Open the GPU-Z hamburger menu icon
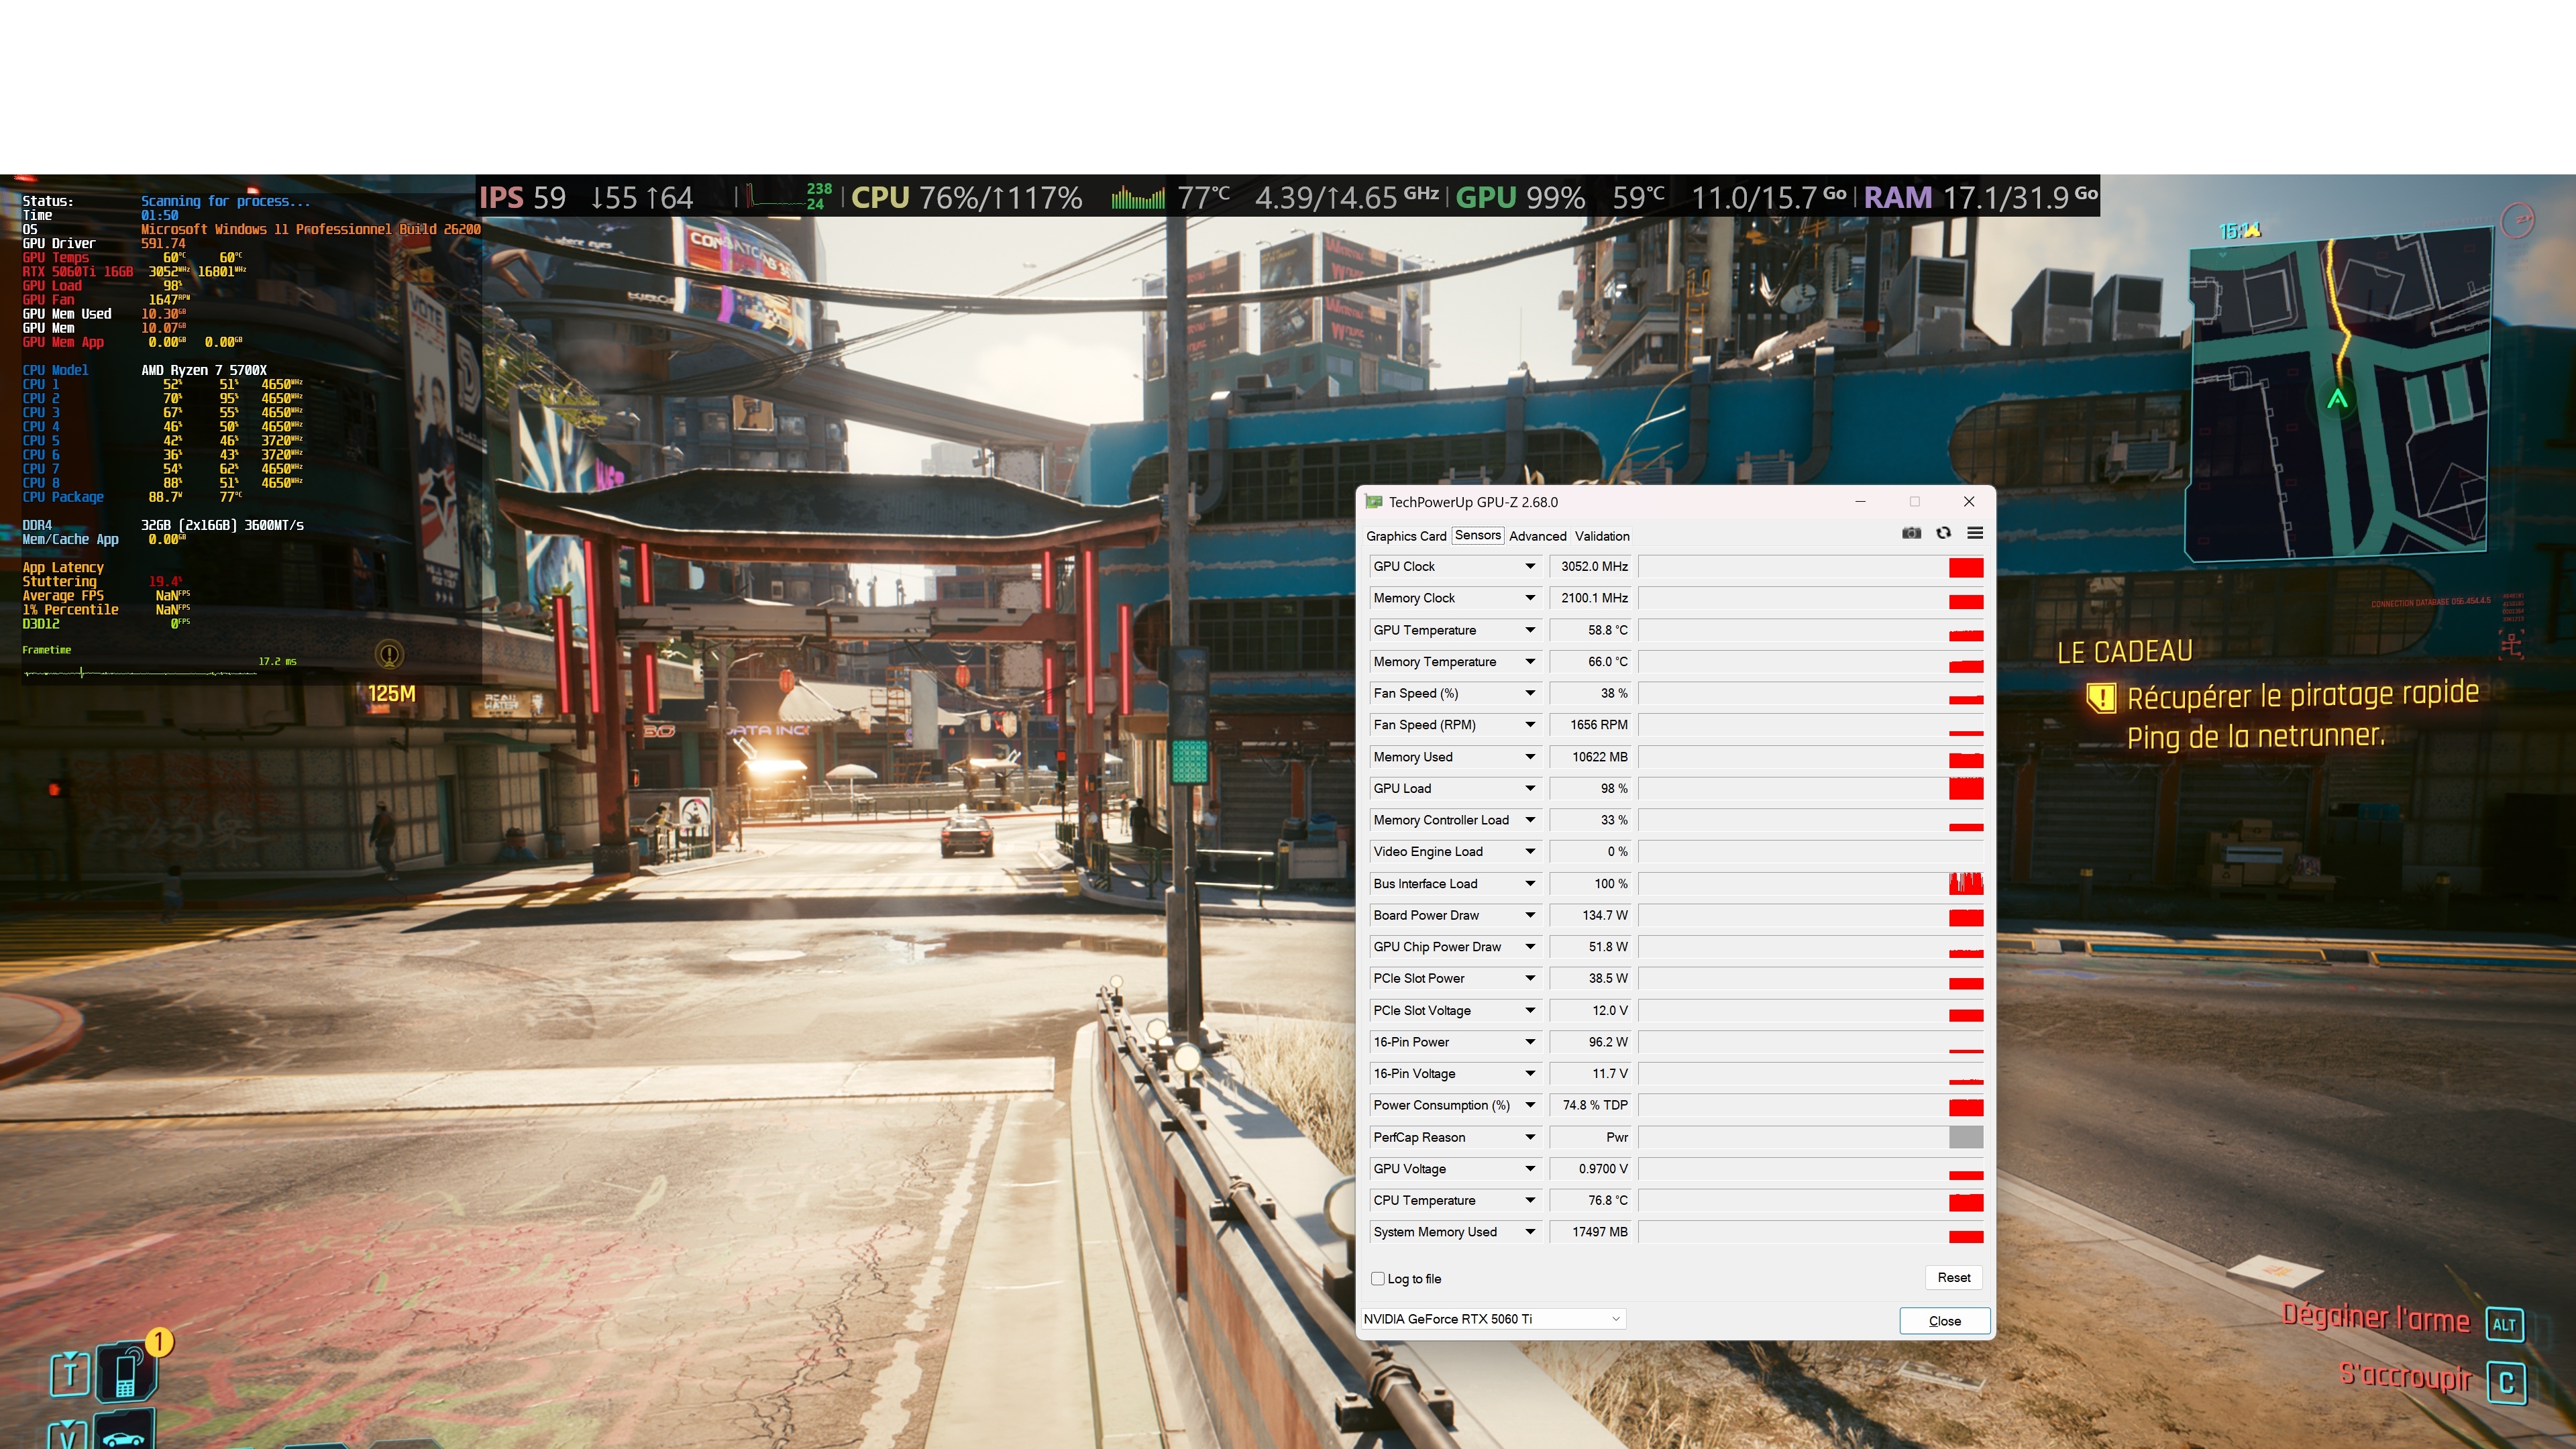The width and height of the screenshot is (2576, 1449). 1975,533
